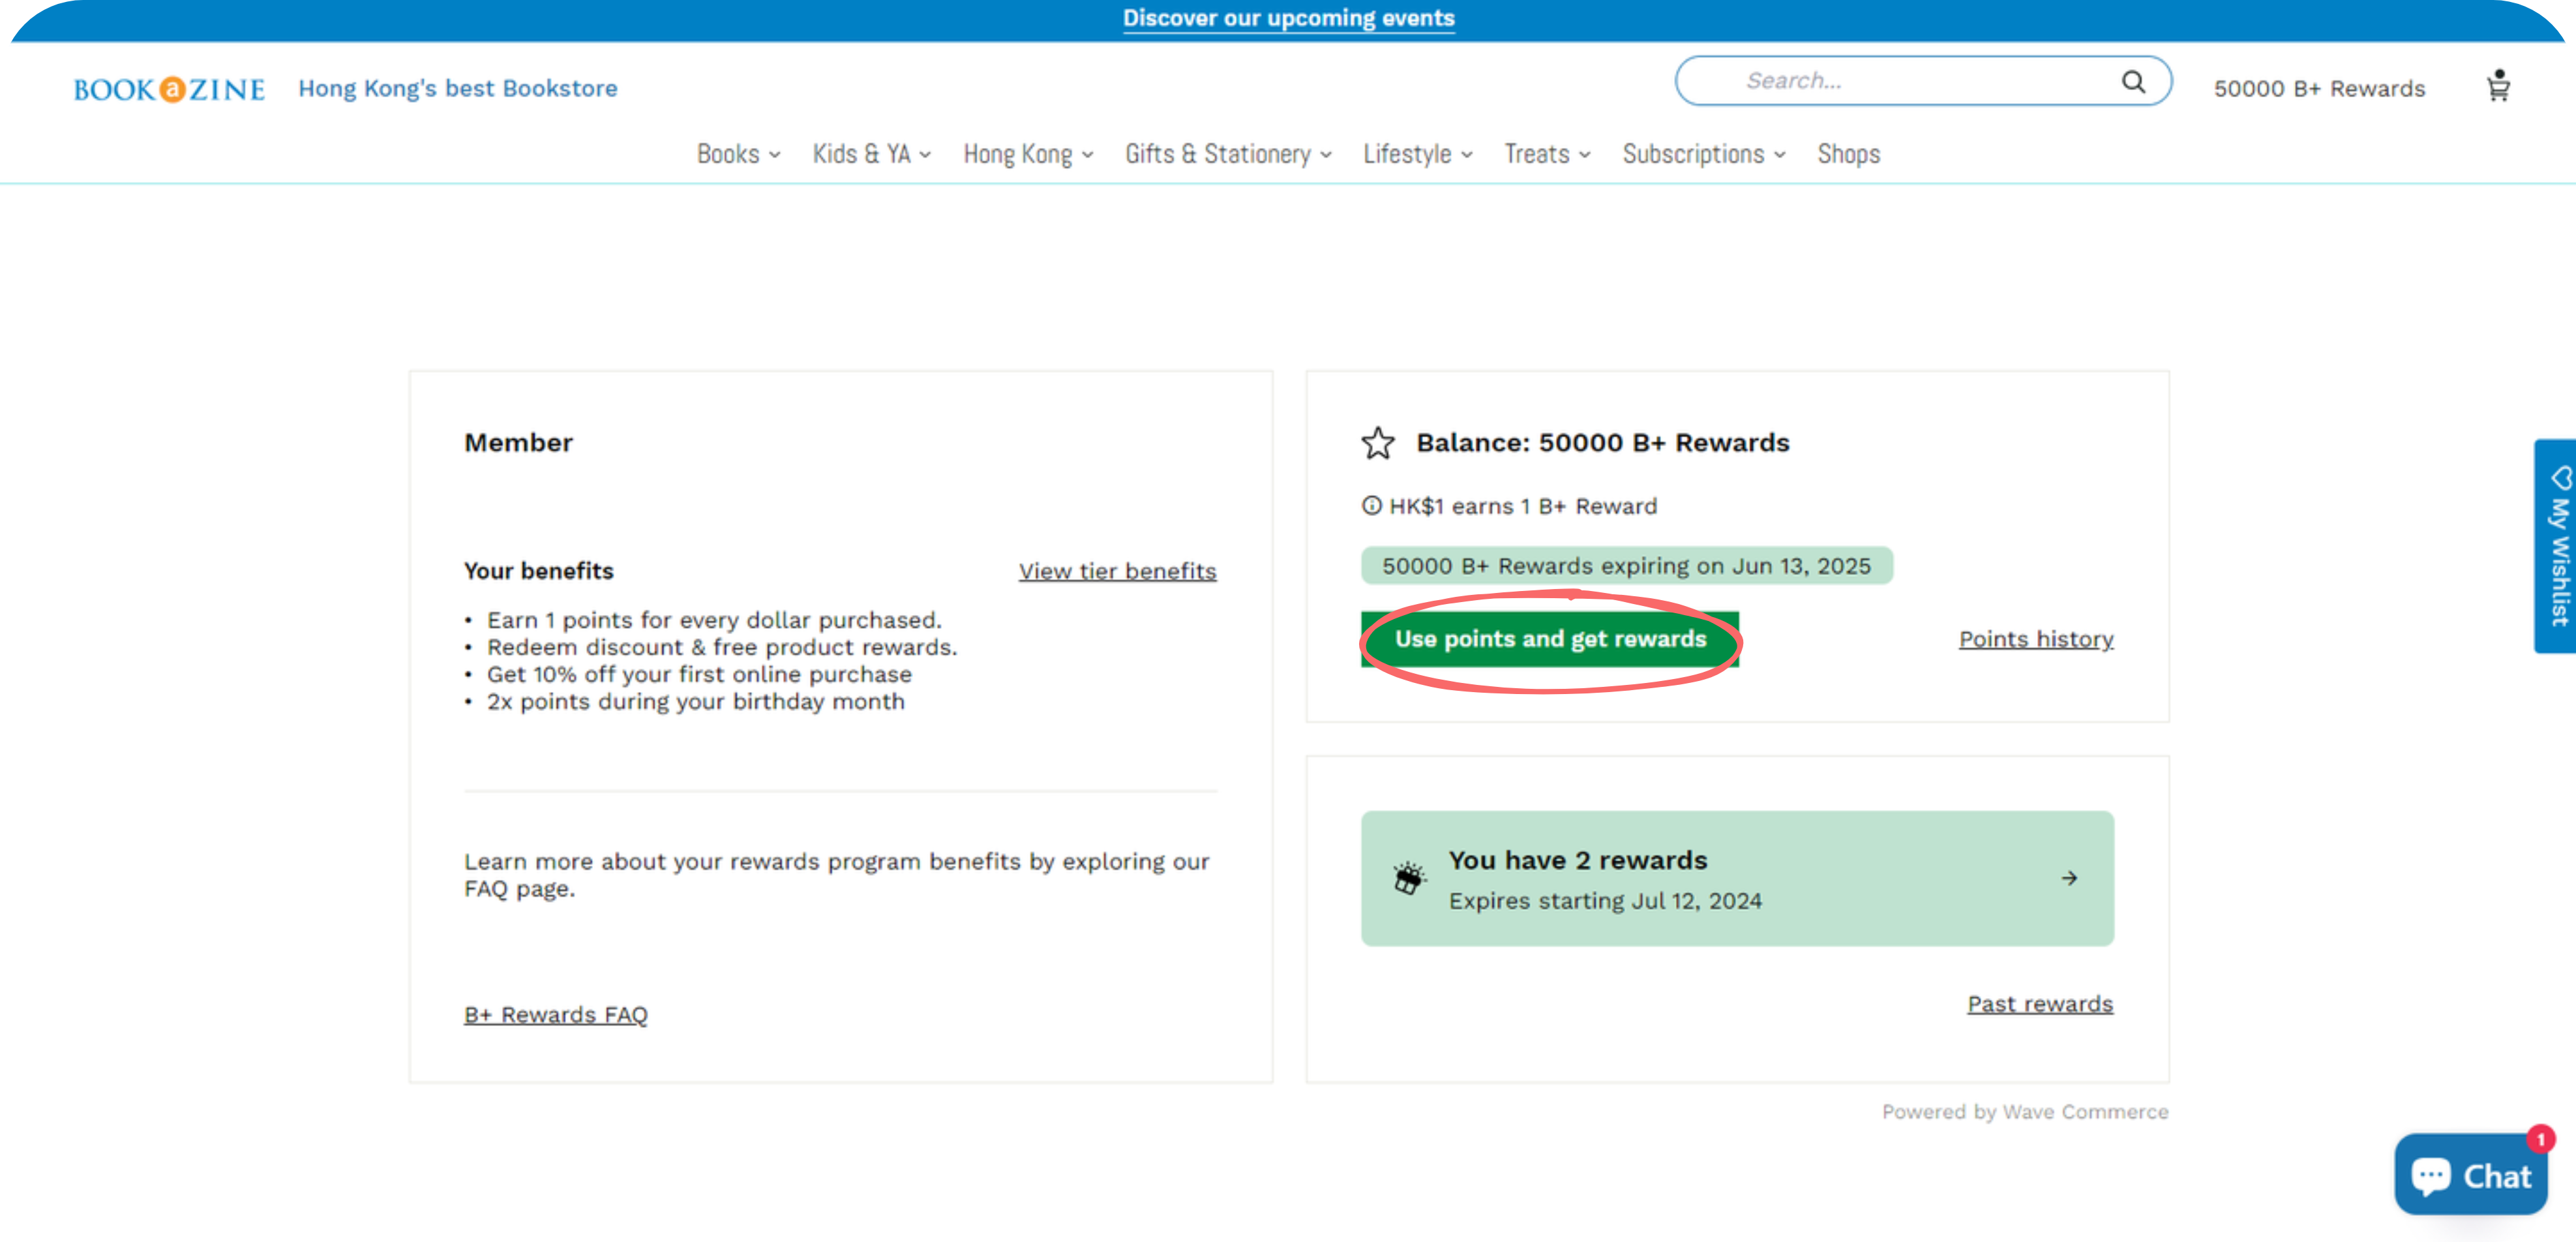The height and width of the screenshot is (1242, 2576).
Task: Open the shopping cart icon
Action: click(x=2498, y=87)
